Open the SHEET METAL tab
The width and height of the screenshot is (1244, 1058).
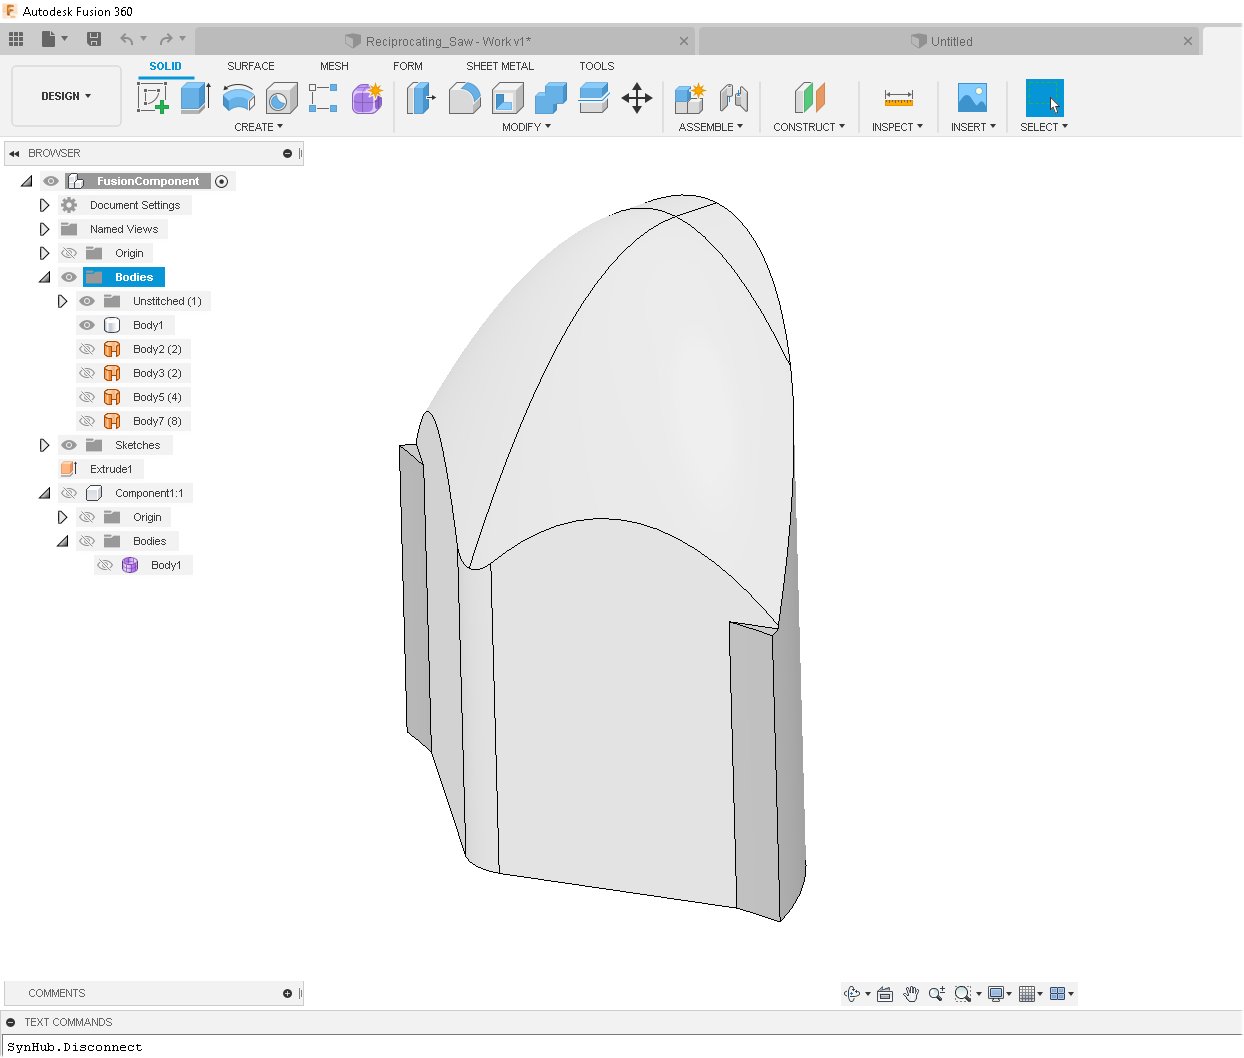tap(500, 66)
